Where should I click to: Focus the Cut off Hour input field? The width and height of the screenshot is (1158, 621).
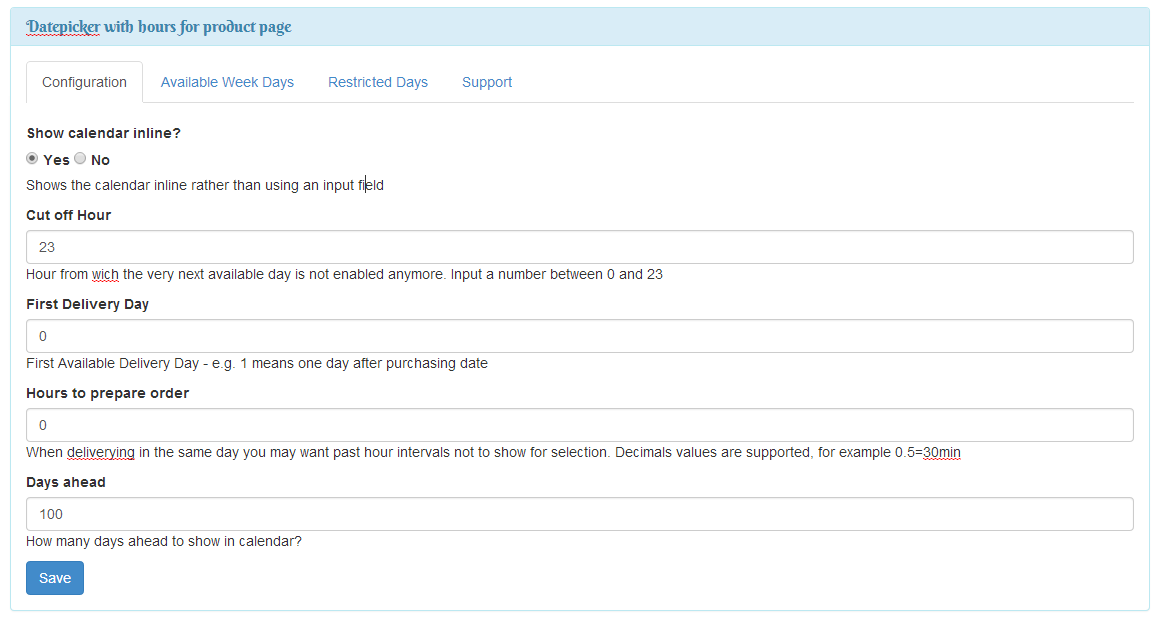point(580,247)
